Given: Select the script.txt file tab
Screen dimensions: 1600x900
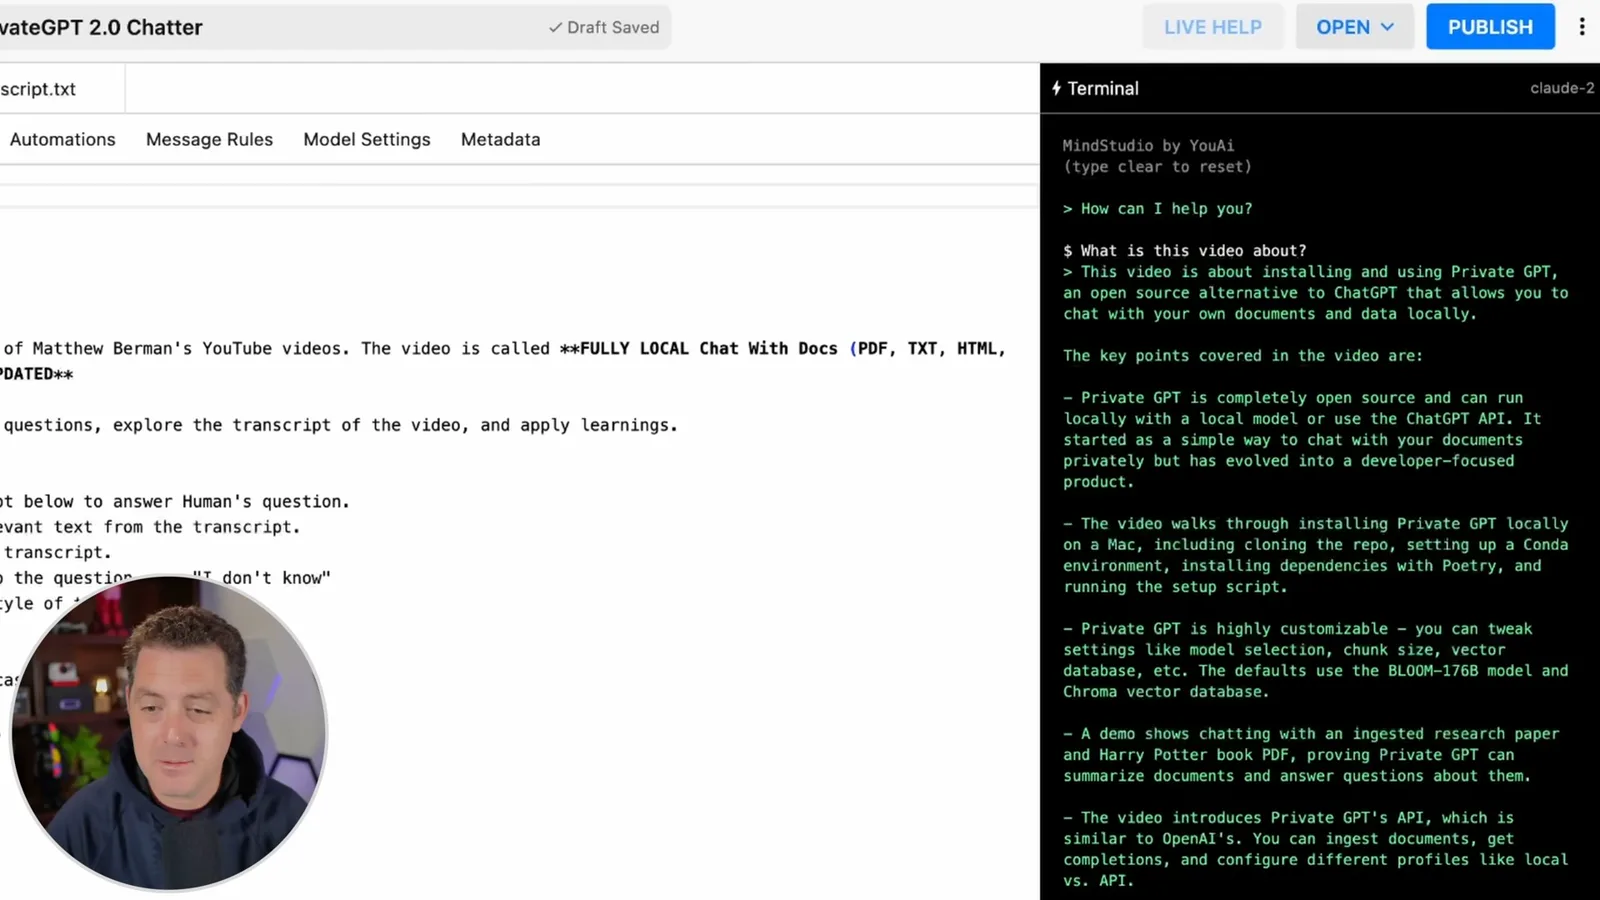Looking at the screenshot, I should pyautogui.click(x=62, y=89).
